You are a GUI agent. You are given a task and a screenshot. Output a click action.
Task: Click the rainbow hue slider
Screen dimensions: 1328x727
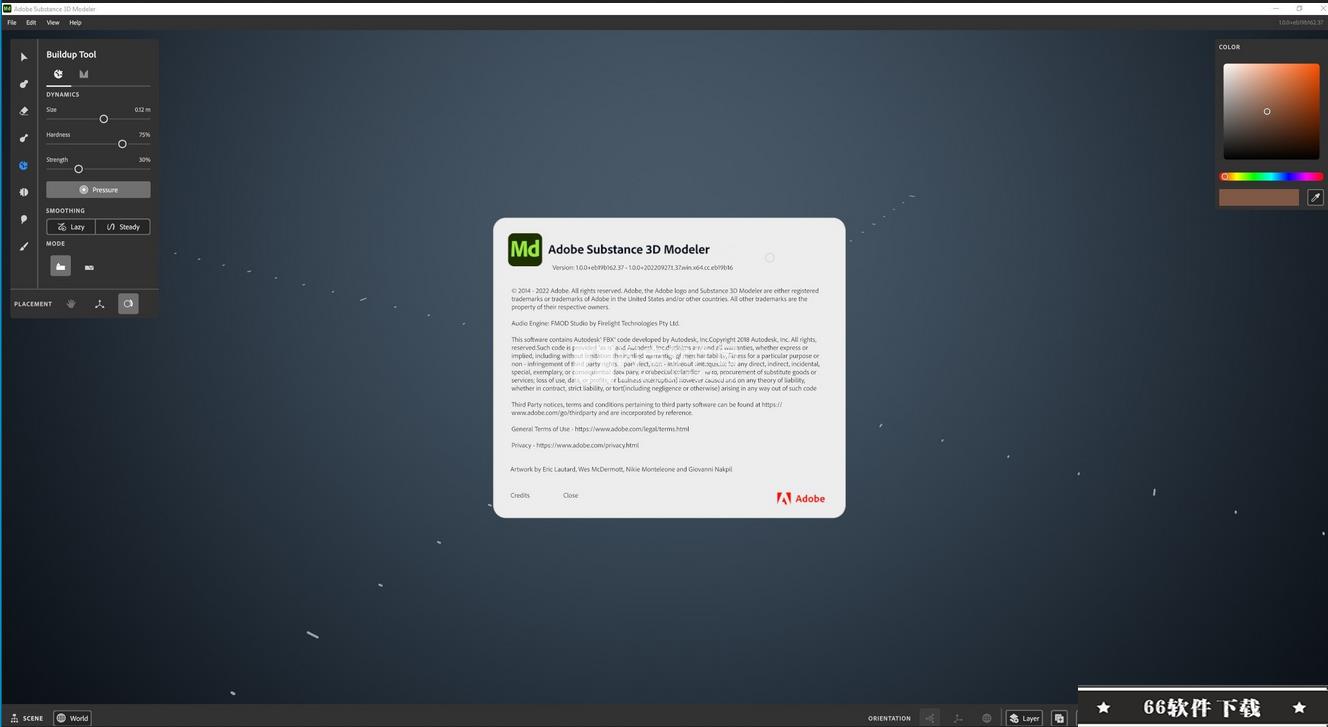tap(1271, 177)
